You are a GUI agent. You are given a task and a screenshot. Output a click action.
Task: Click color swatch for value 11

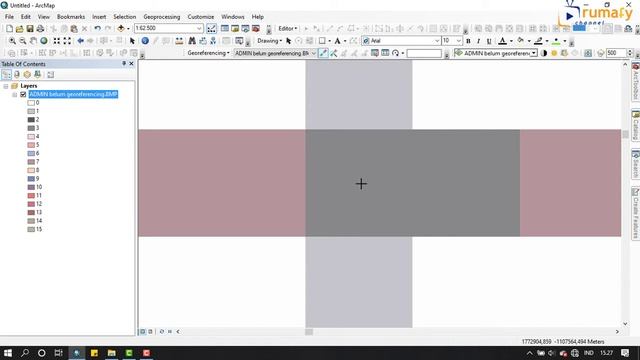31,196
